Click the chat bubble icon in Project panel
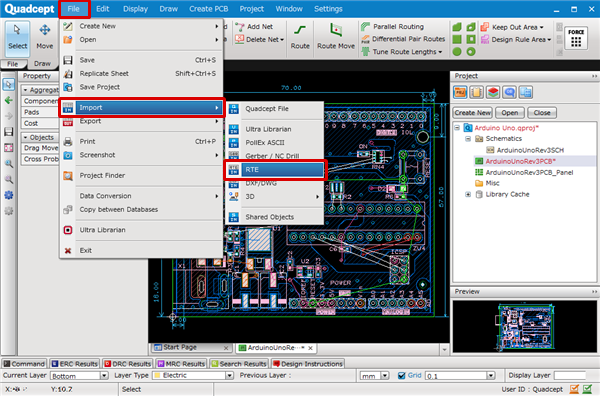Viewport: 600px width, 396px height. click(x=509, y=92)
